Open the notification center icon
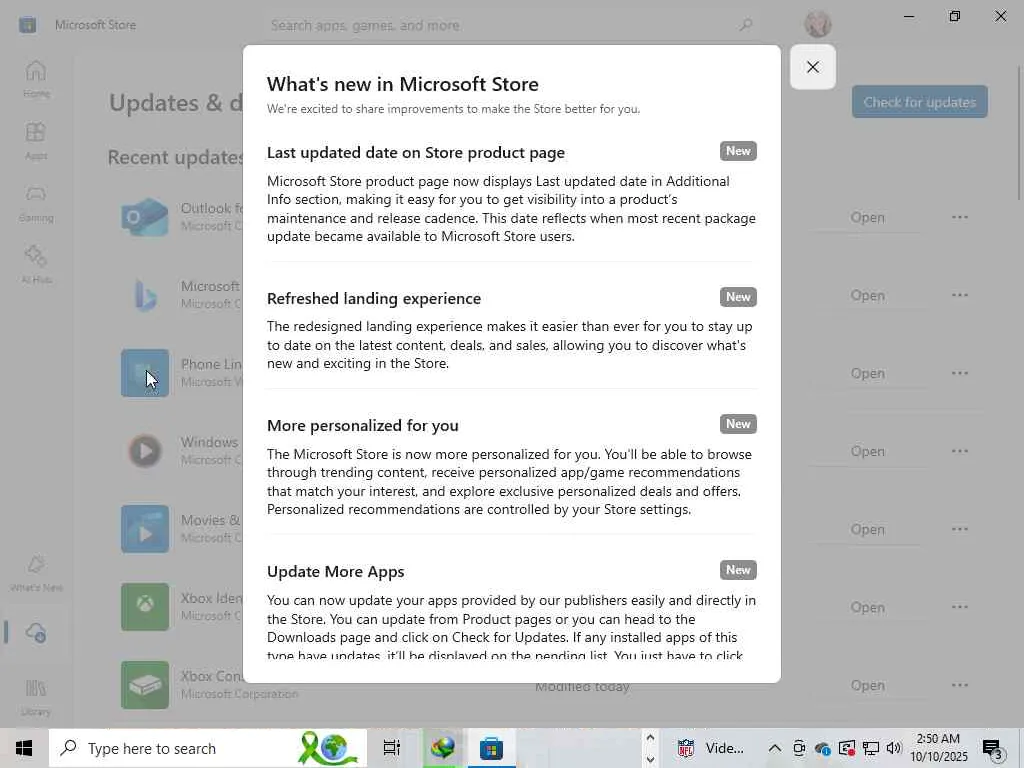Image resolution: width=1024 pixels, height=768 pixels. tap(993, 750)
